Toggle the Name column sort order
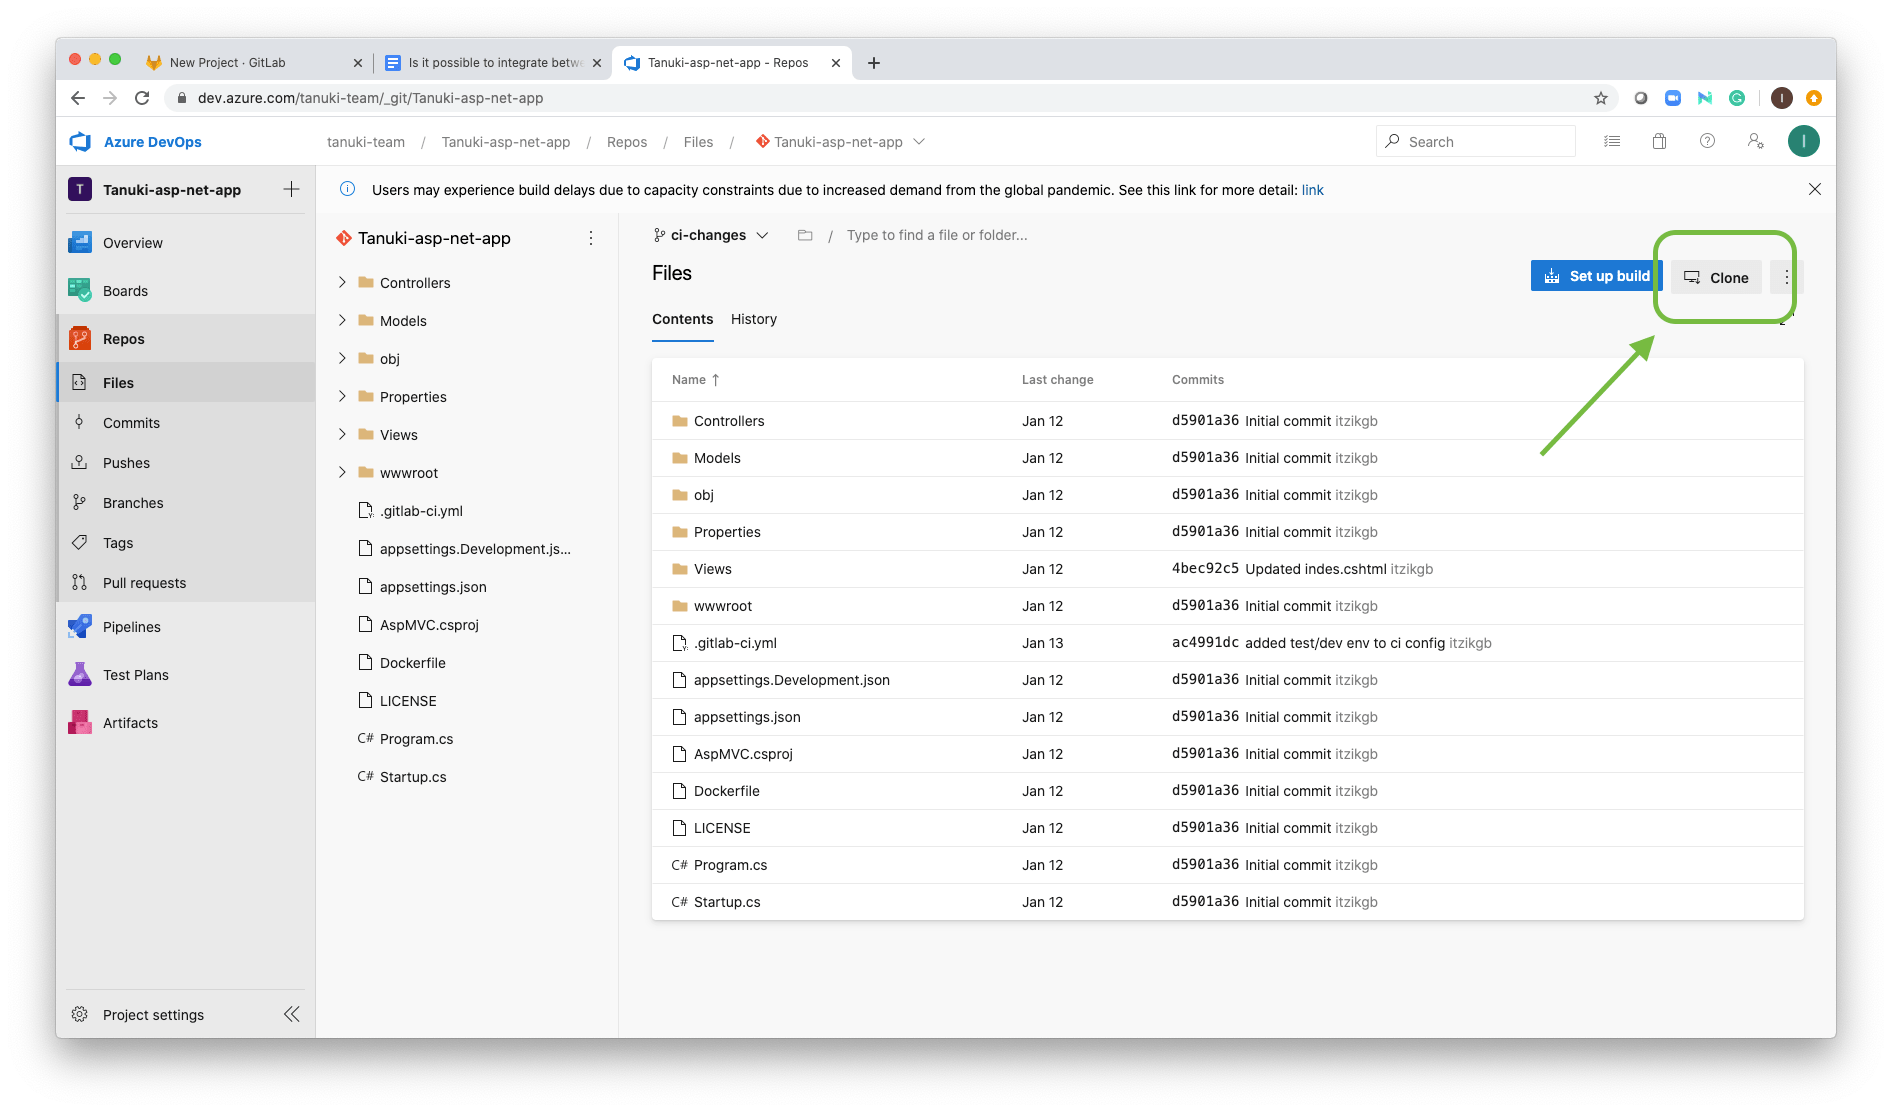This screenshot has height=1112, width=1892. [x=694, y=380]
